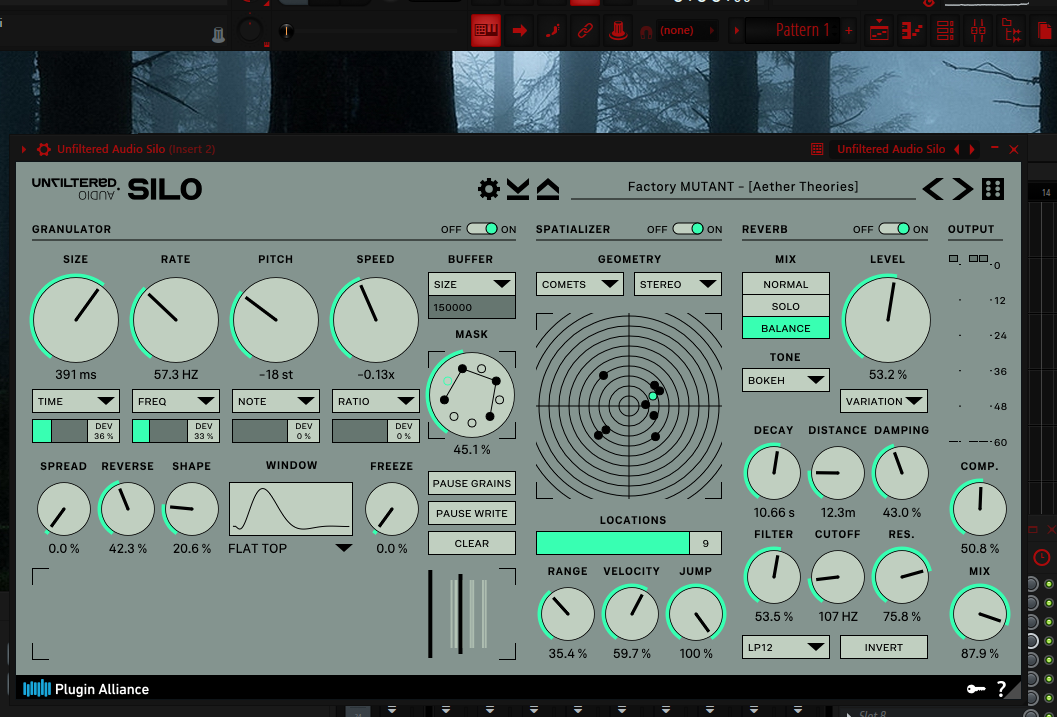
Task: Click the multilink knob icon
Action: click(x=617, y=30)
